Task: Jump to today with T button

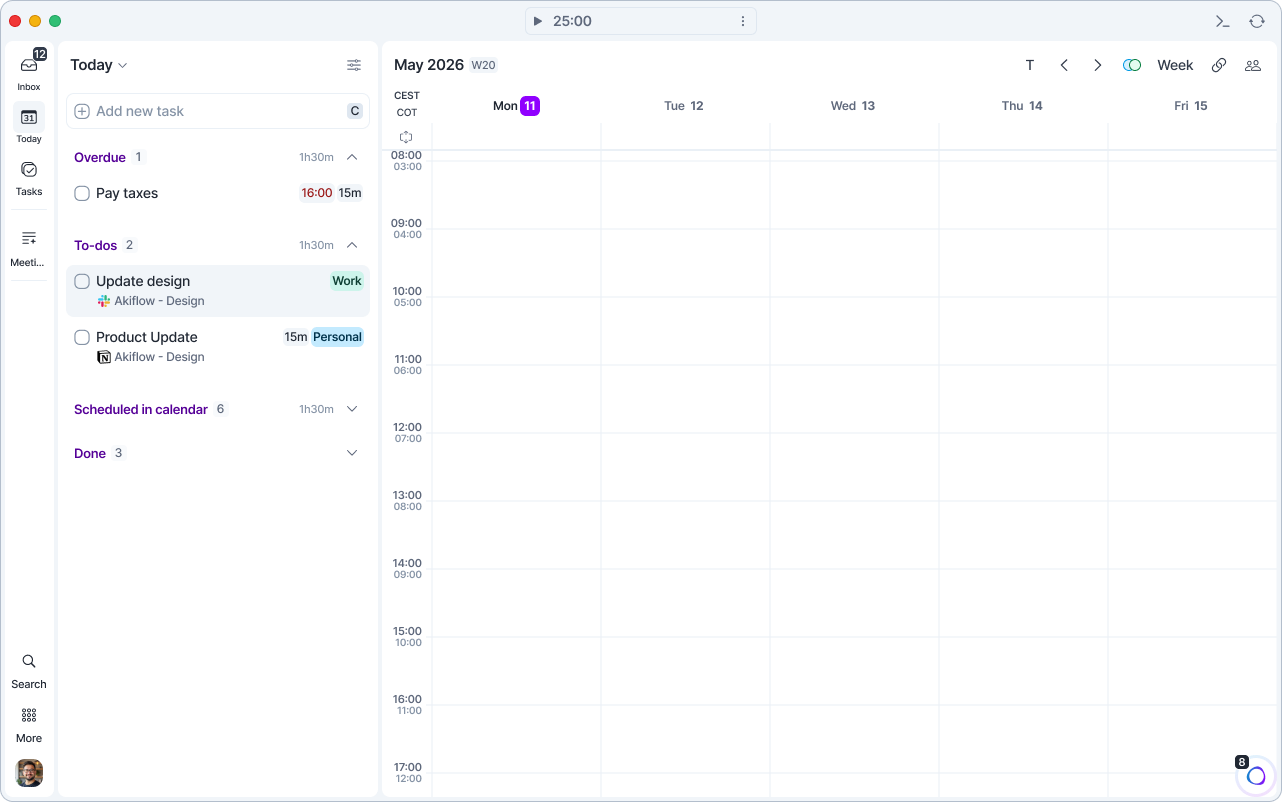Action: click(1030, 65)
